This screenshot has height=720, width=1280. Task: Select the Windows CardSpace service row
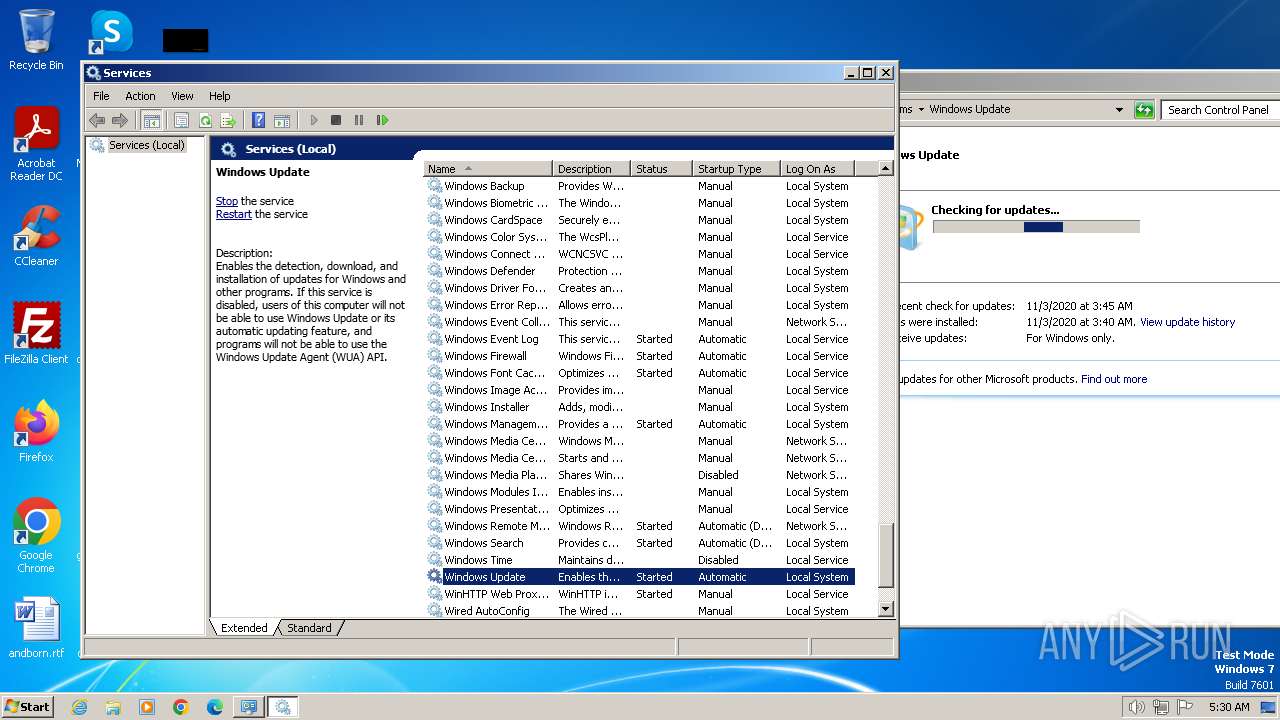[x=640, y=220]
